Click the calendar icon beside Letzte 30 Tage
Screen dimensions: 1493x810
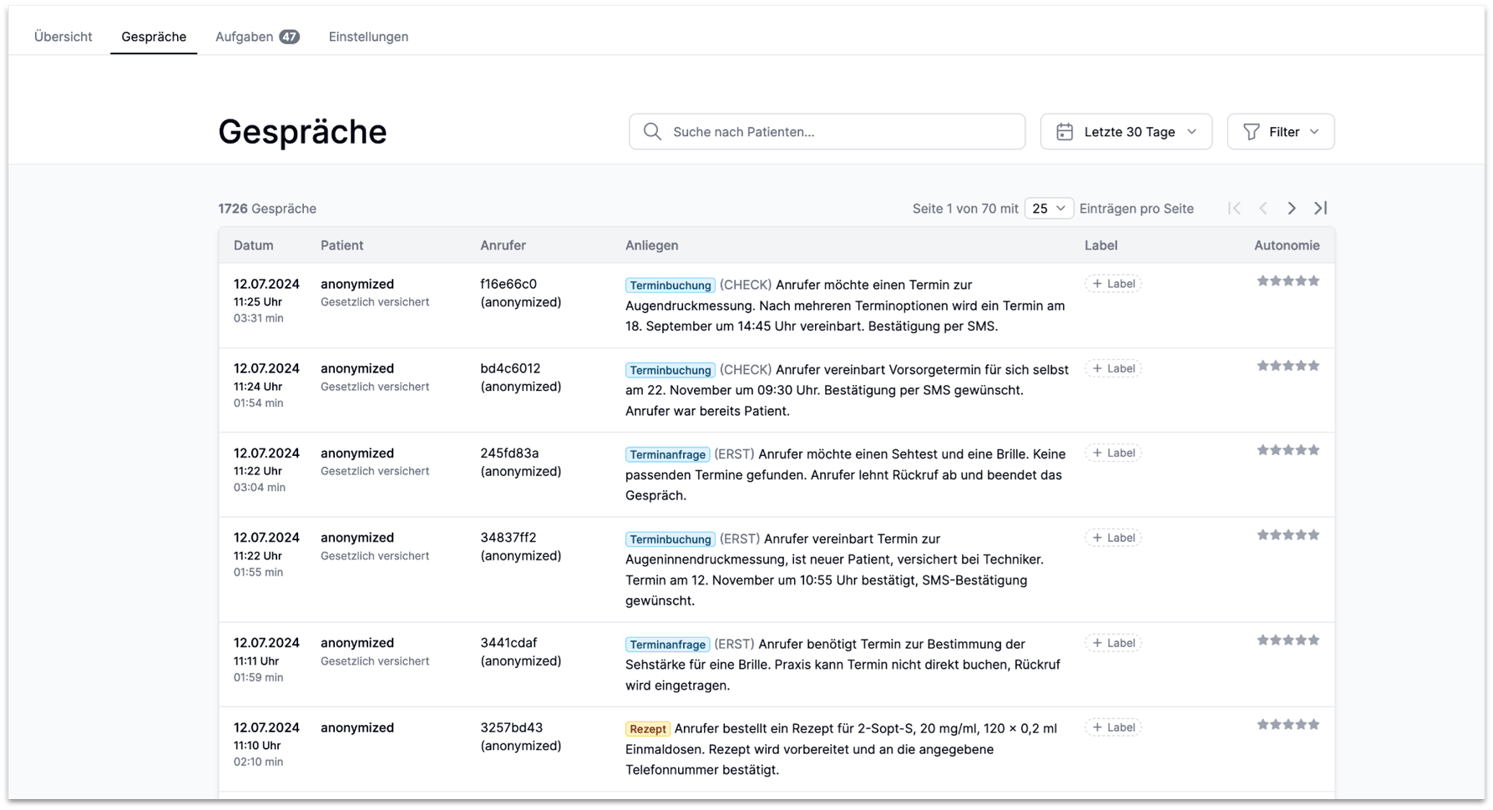tap(1065, 132)
